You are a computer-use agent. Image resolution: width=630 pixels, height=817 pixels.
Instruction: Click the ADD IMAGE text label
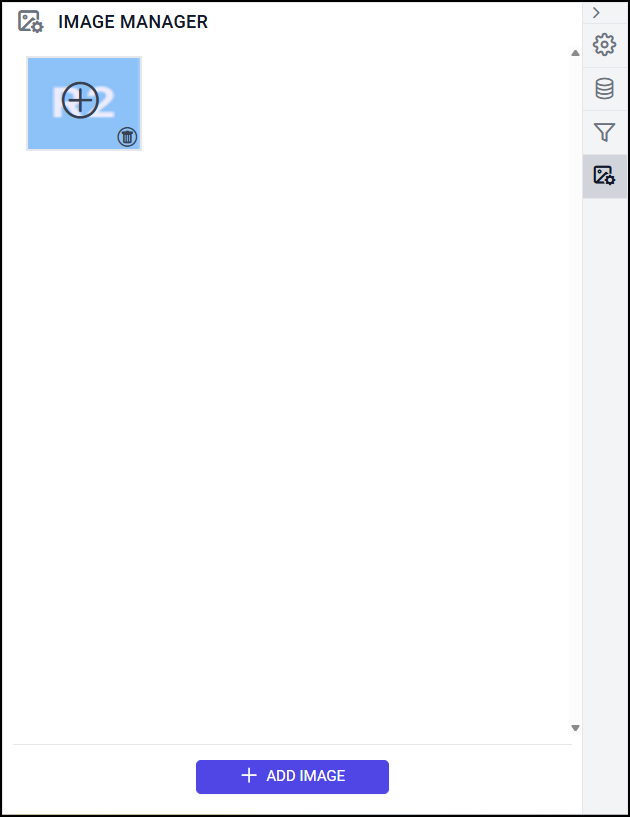306,776
